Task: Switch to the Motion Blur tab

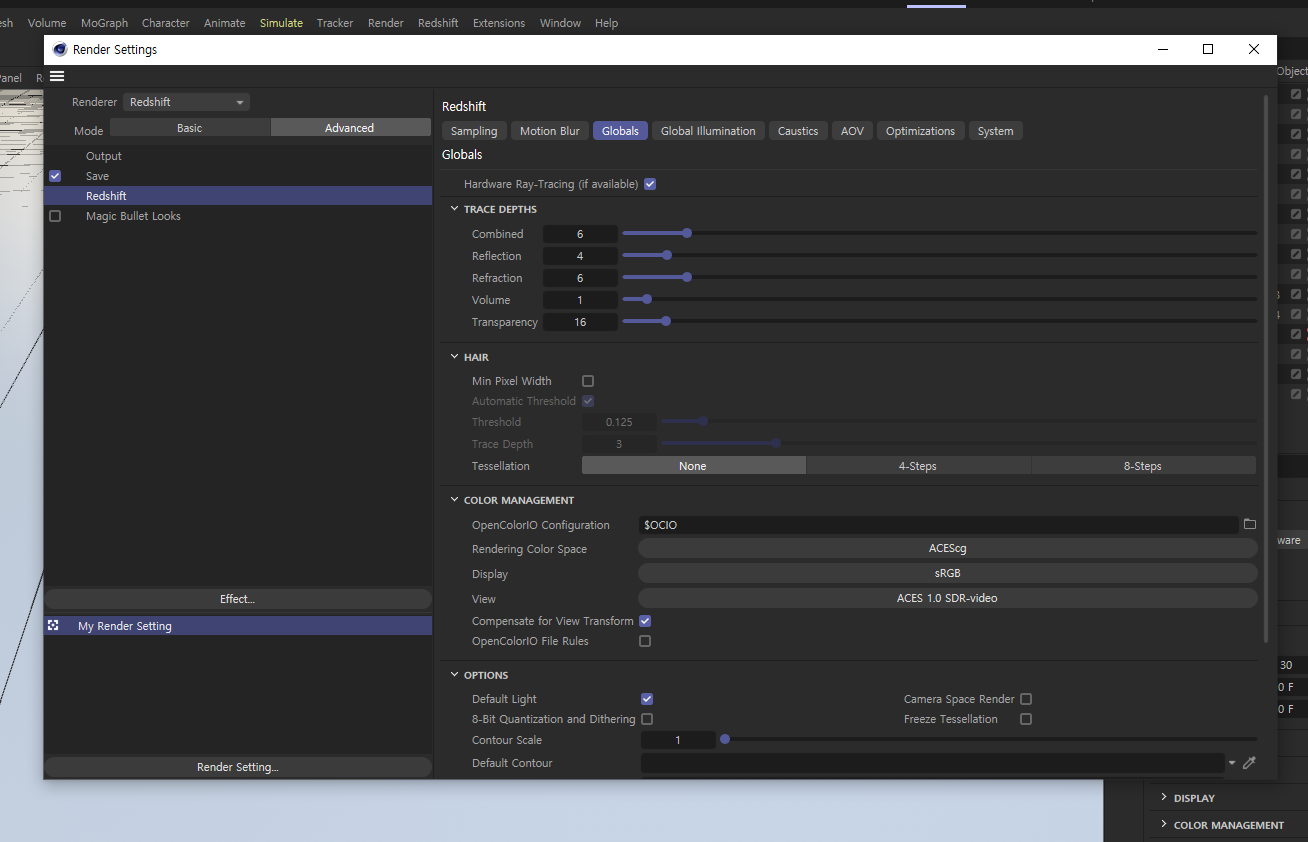Action: tap(549, 131)
